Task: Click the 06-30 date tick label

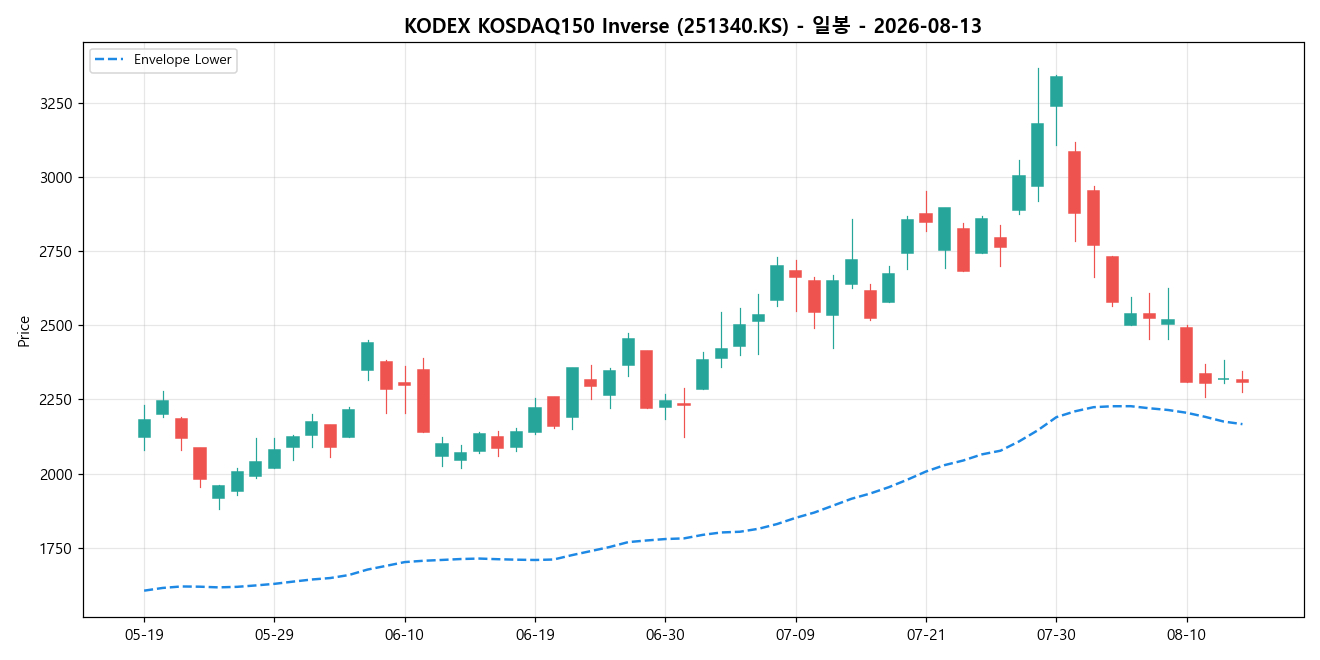Action: (x=665, y=636)
